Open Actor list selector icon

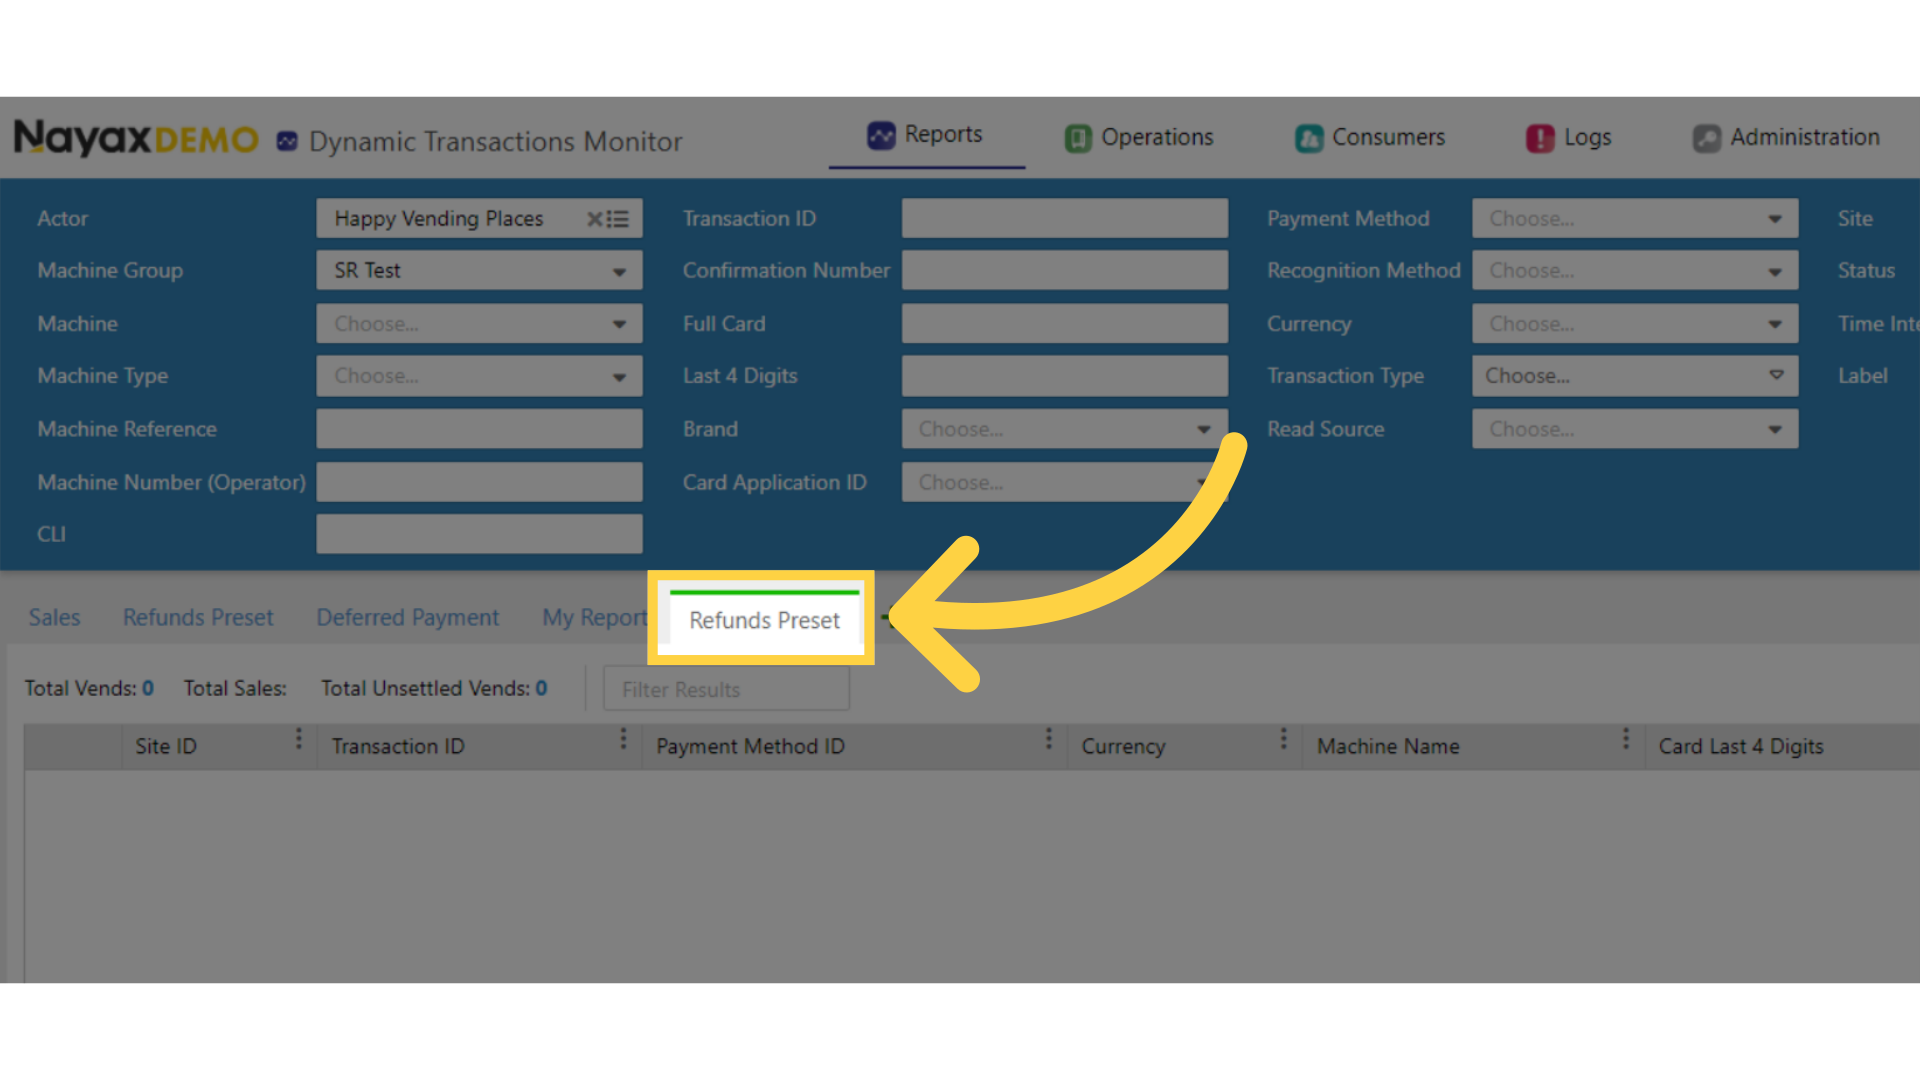[619, 219]
